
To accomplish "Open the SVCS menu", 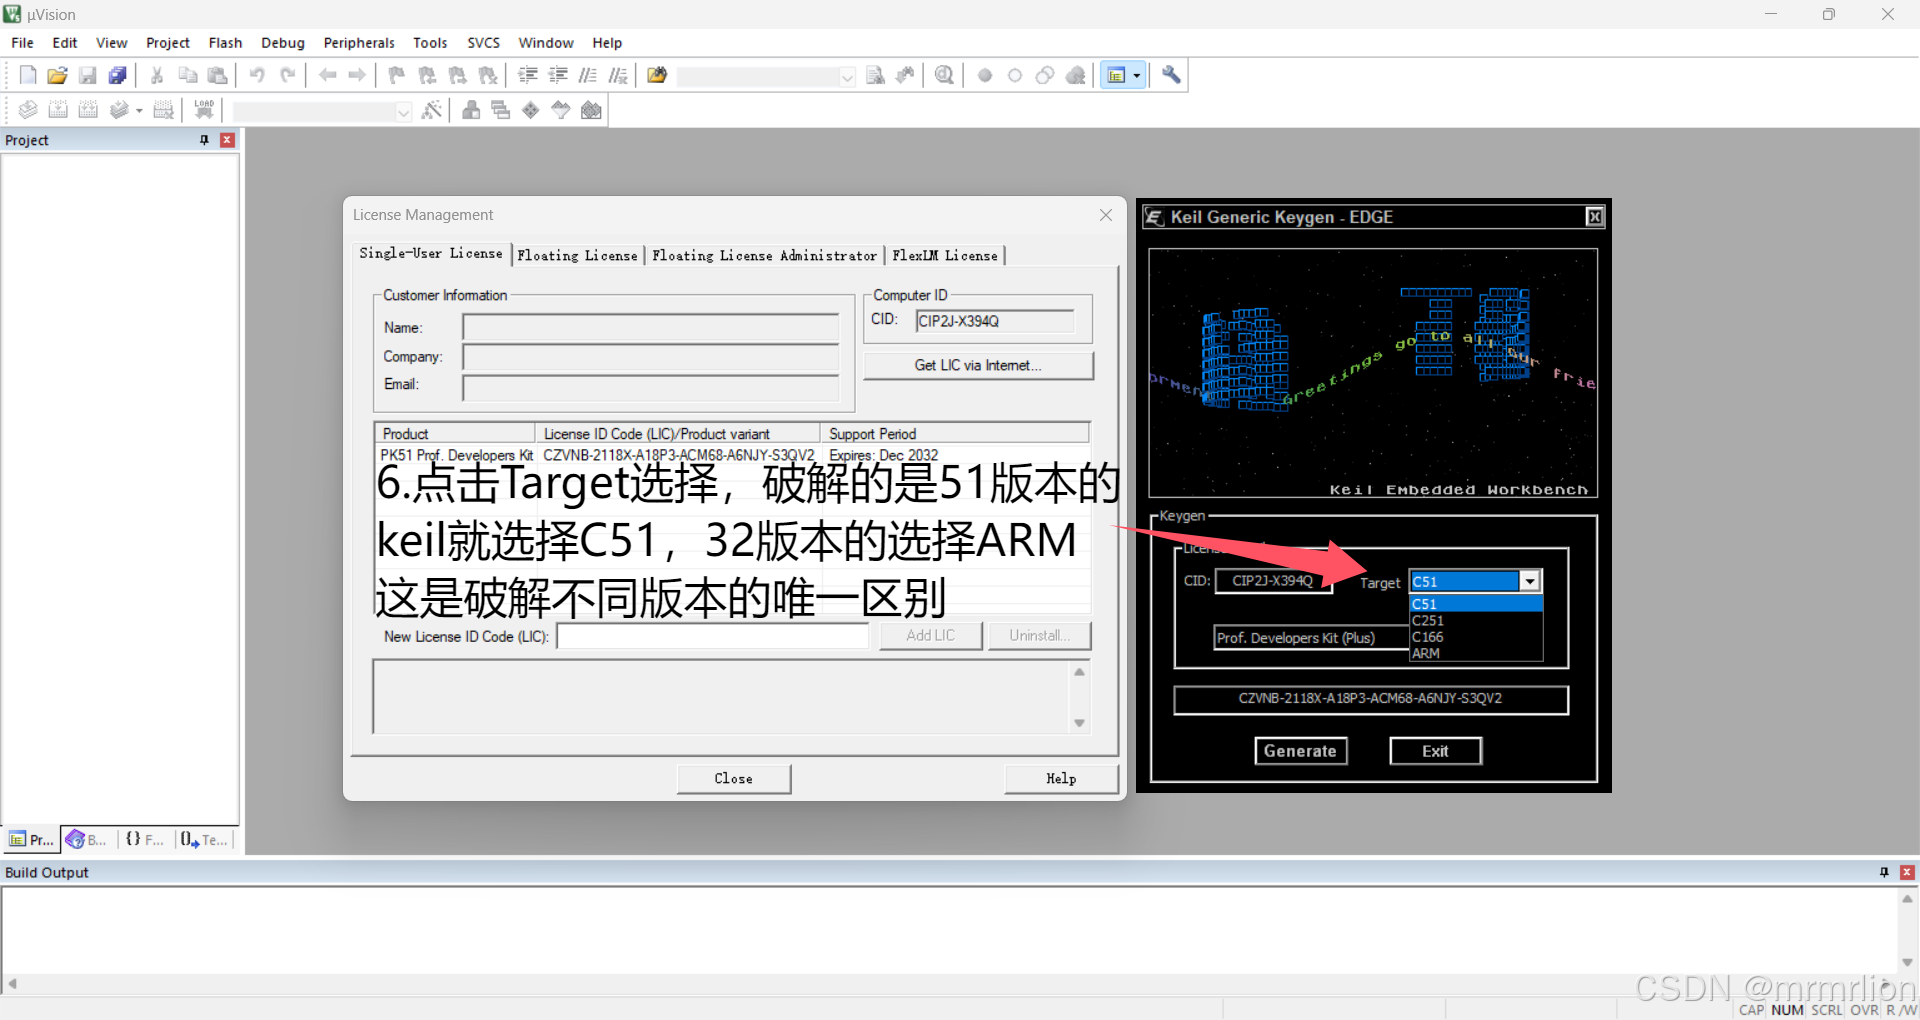I will click(x=483, y=43).
